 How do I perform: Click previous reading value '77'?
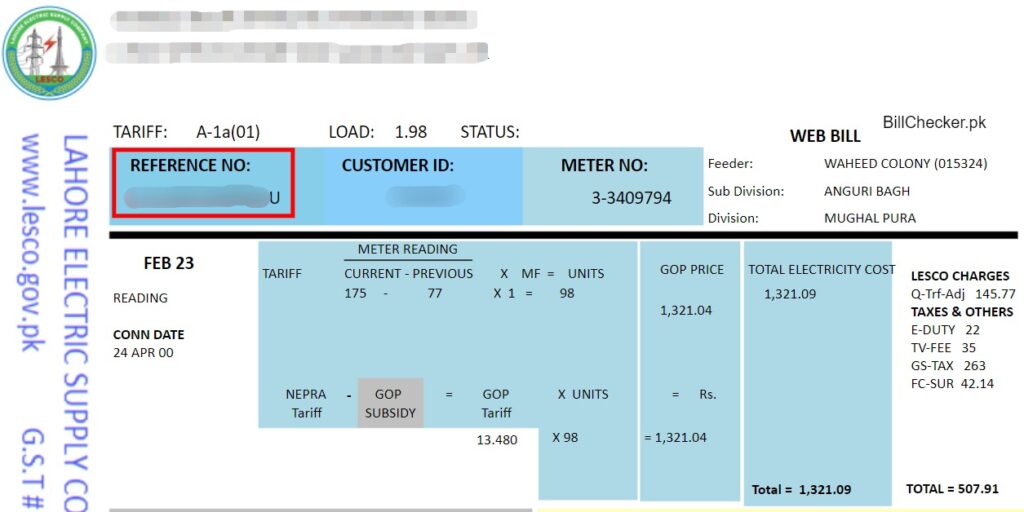(435, 294)
